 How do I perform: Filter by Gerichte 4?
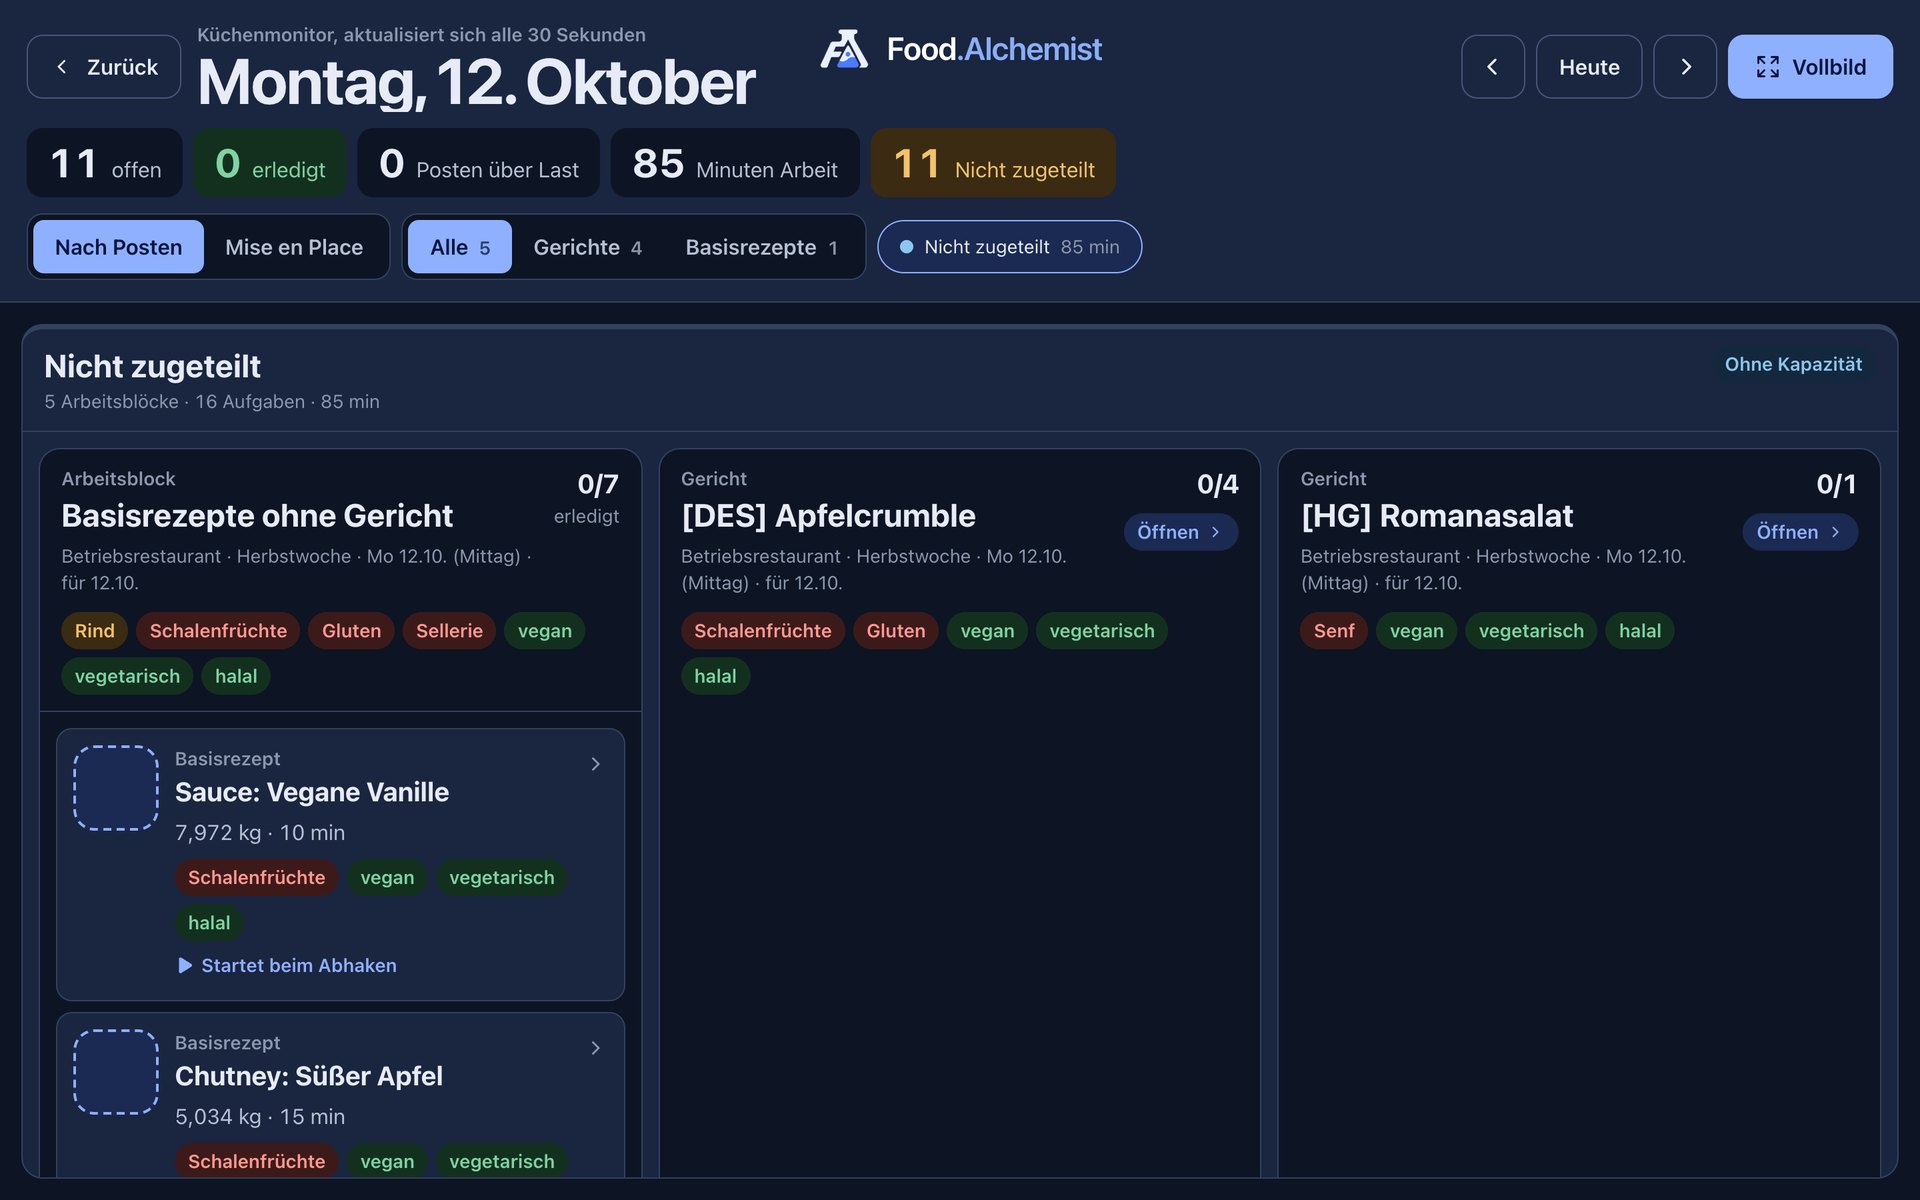coord(588,247)
